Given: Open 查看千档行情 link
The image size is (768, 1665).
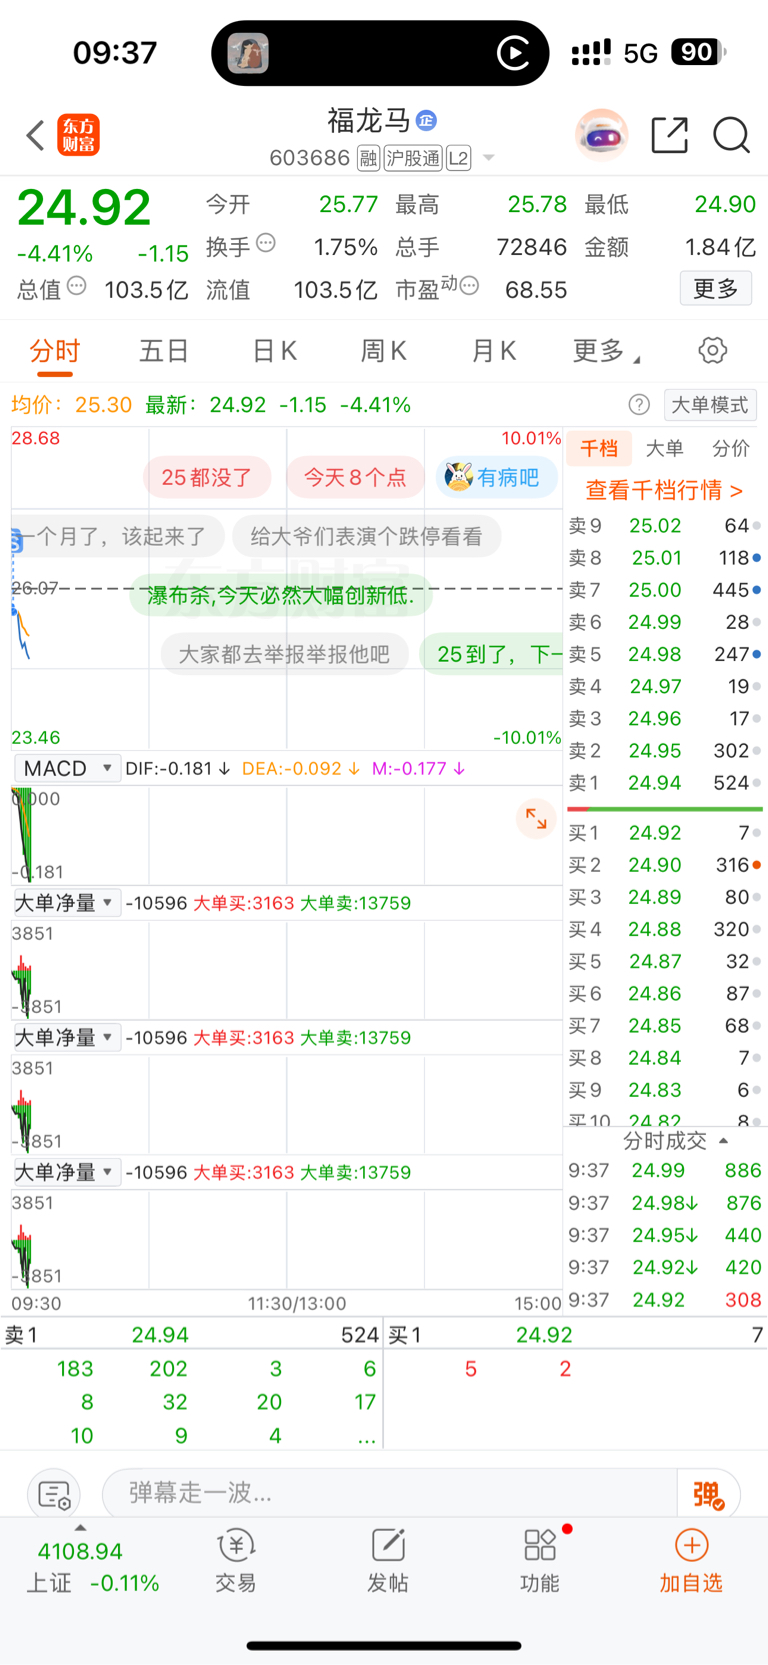Looking at the screenshot, I should coord(664,490).
